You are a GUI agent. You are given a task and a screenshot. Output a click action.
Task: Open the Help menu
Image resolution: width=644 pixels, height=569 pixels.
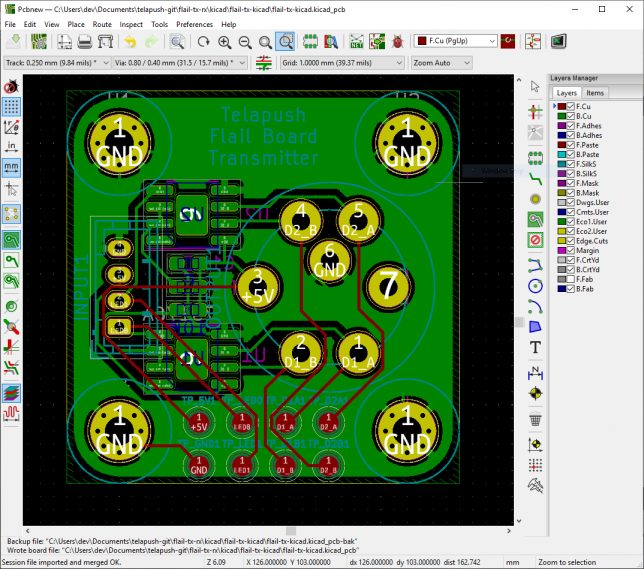coord(229,24)
